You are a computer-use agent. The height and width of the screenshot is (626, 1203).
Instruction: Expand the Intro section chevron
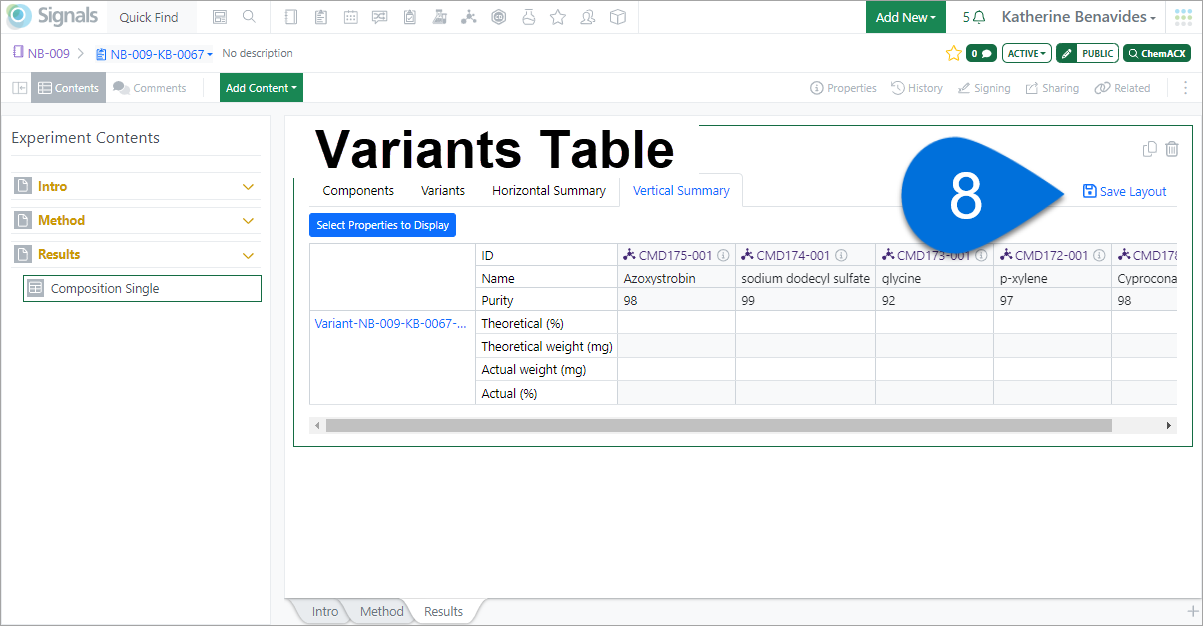pyautogui.click(x=249, y=187)
